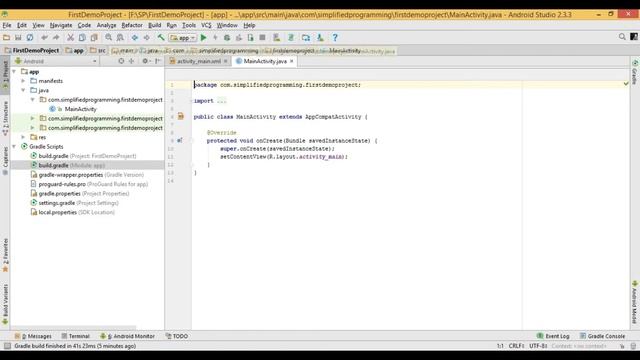
Task: Click the Make Project hammer icon
Action: (x=161, y=38)
